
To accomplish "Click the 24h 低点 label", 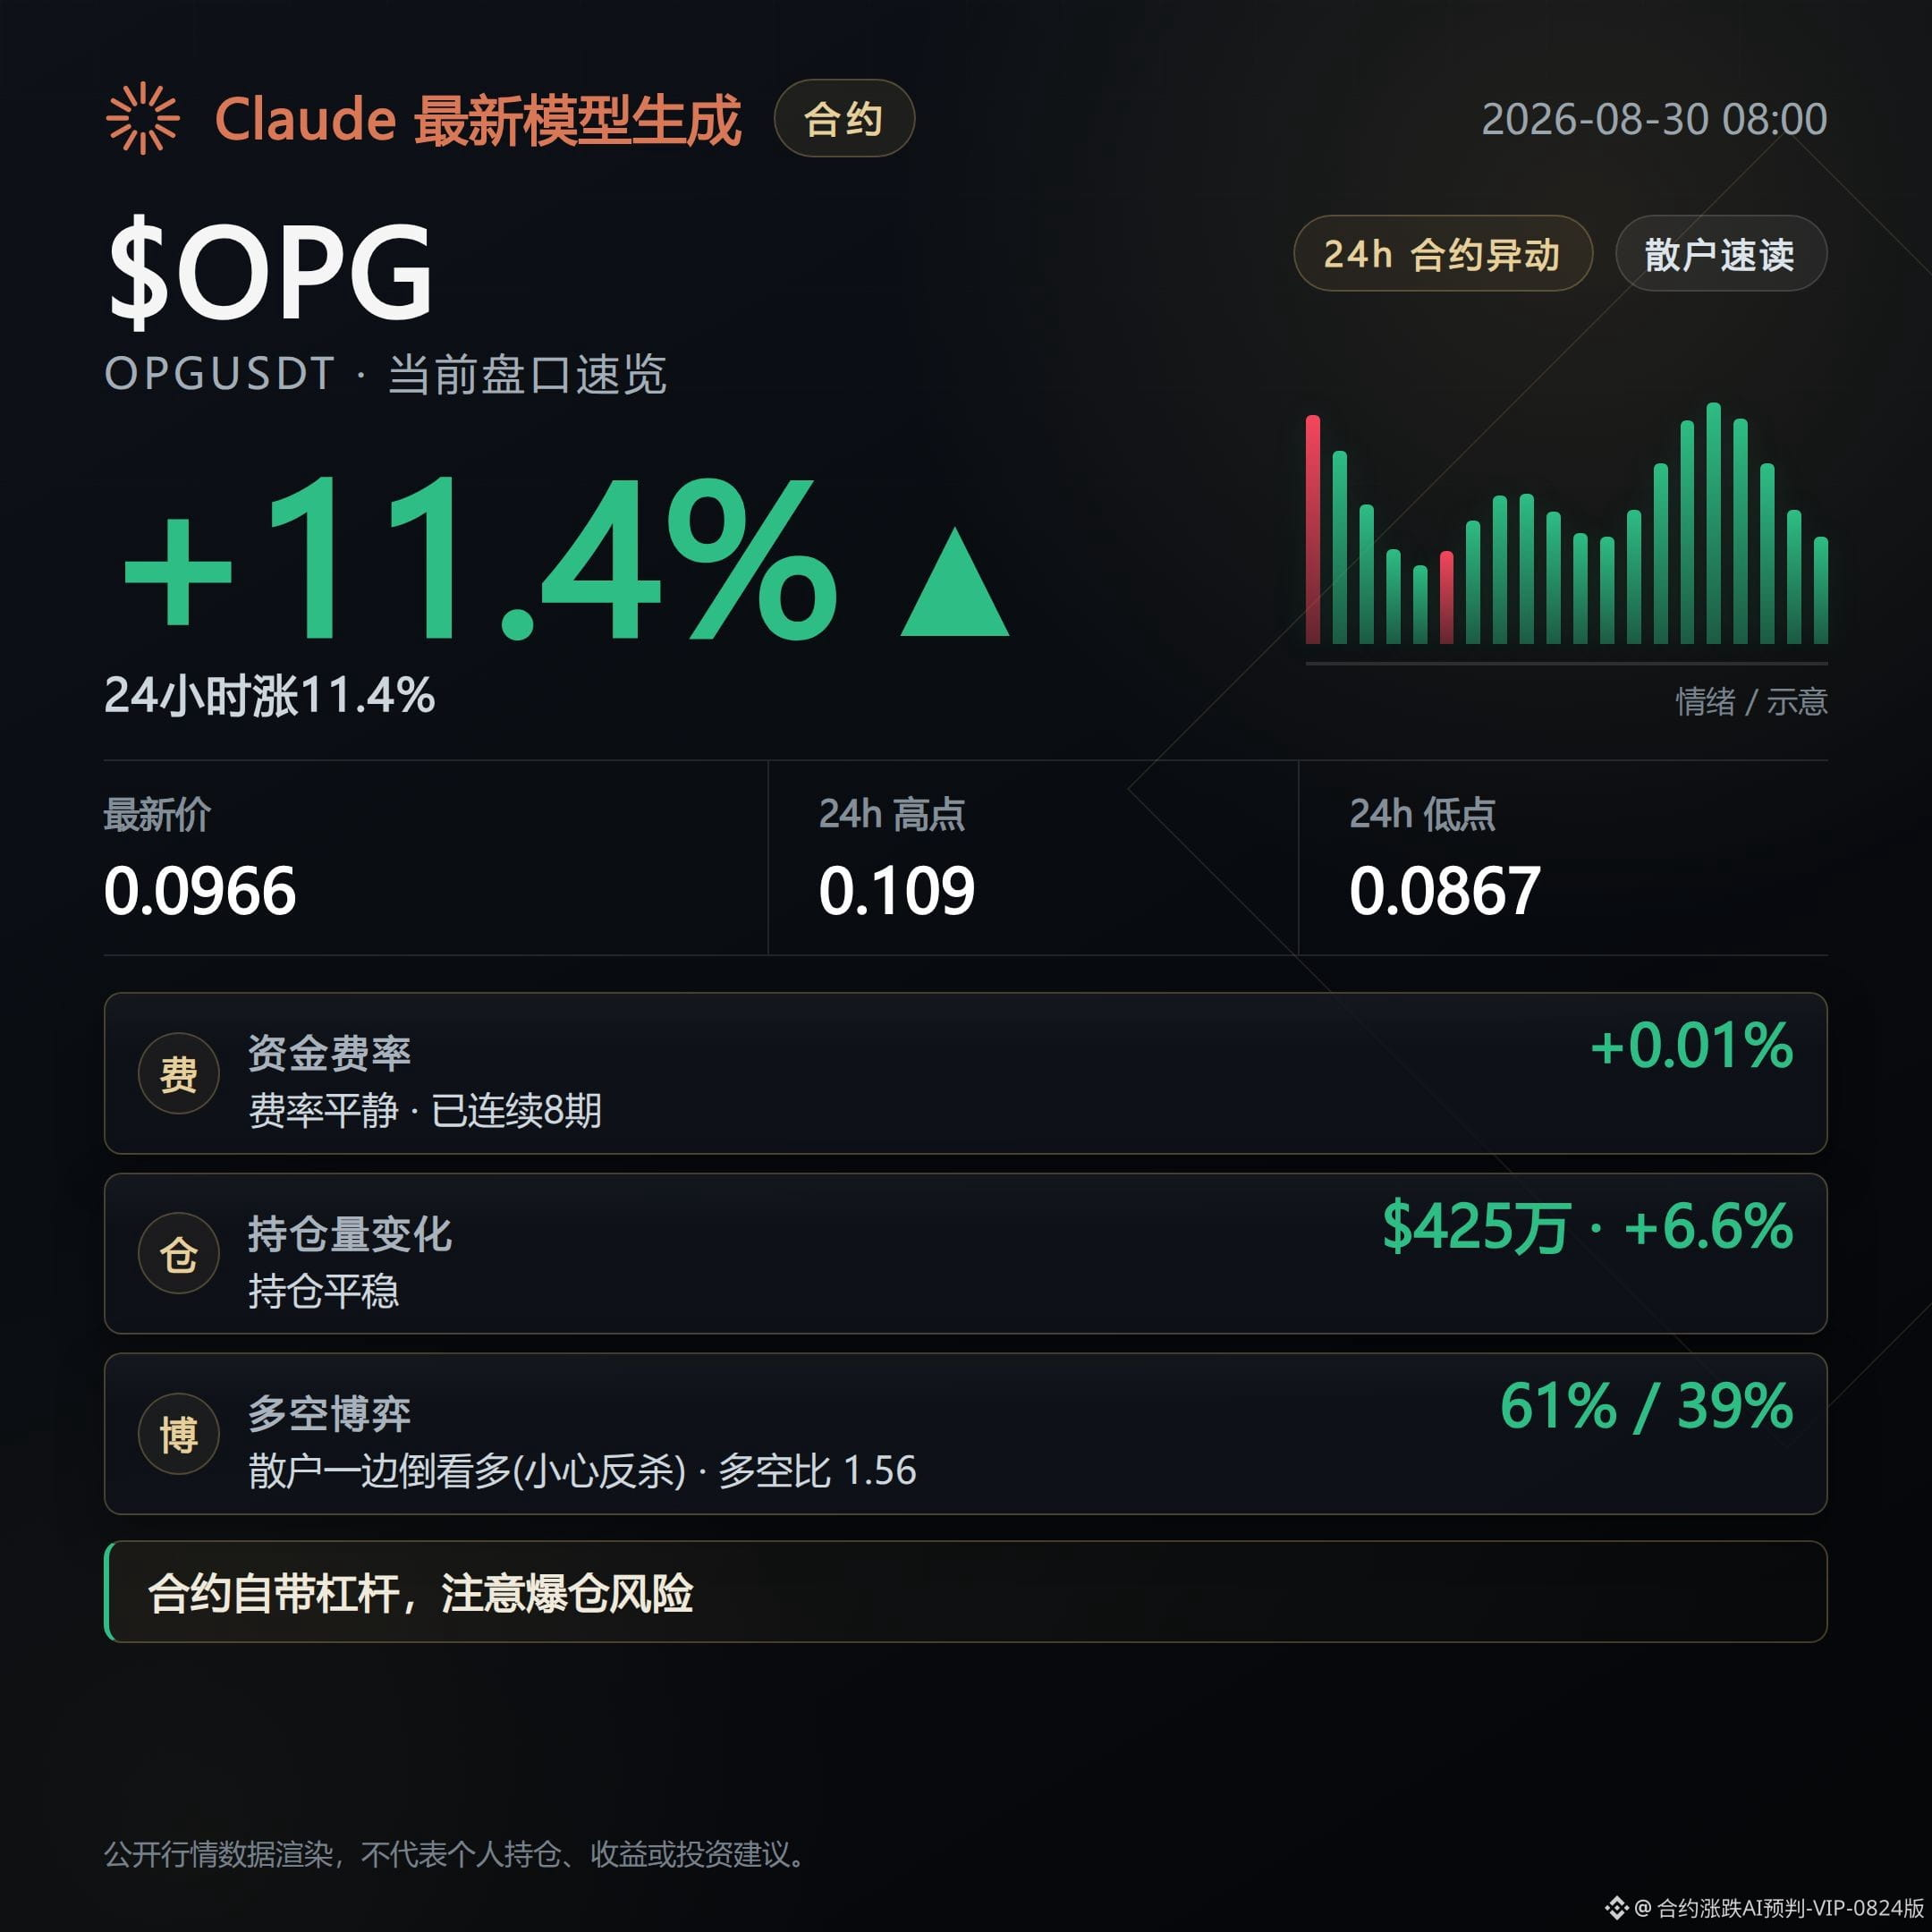I will [1423, 815].
